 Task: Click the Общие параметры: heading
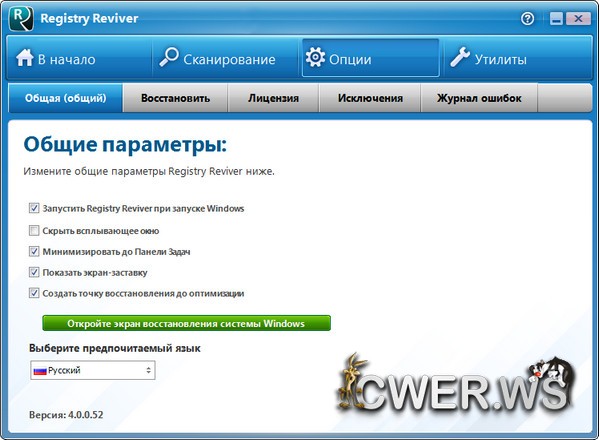pyautogui.click(x=125, y=145)
